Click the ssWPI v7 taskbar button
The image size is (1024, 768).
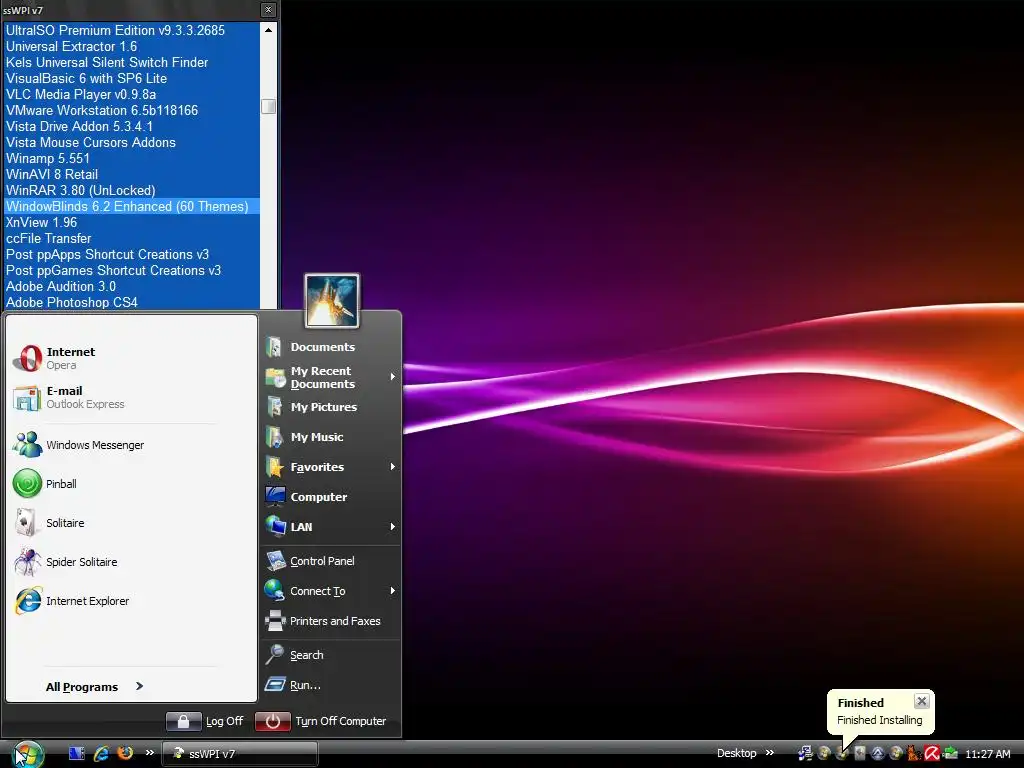240,754
